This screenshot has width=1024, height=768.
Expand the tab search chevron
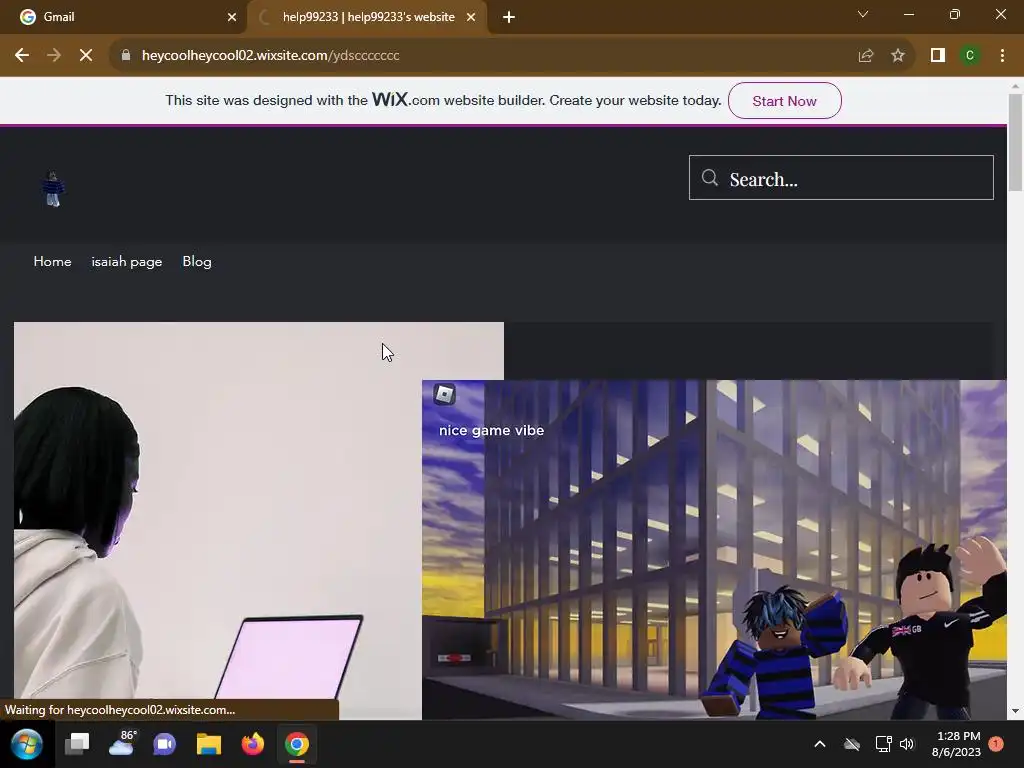pyautogui.click(x=863, y=14)
